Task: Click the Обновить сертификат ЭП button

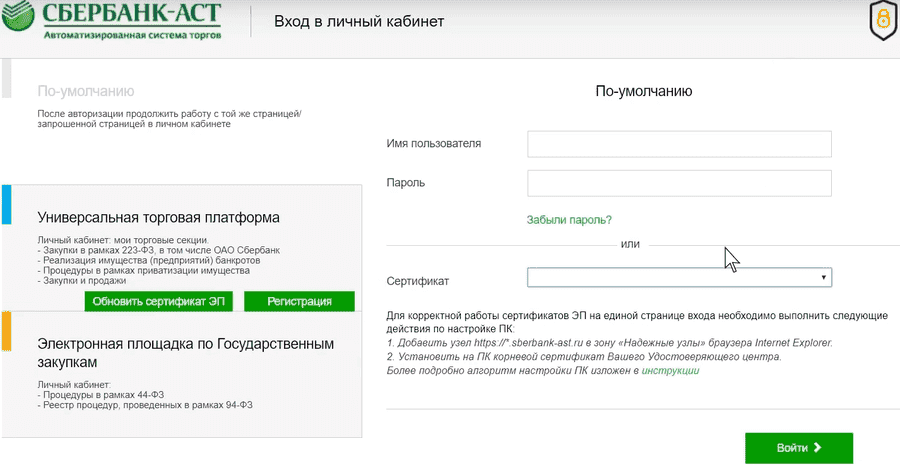Action: pos(158,301)
